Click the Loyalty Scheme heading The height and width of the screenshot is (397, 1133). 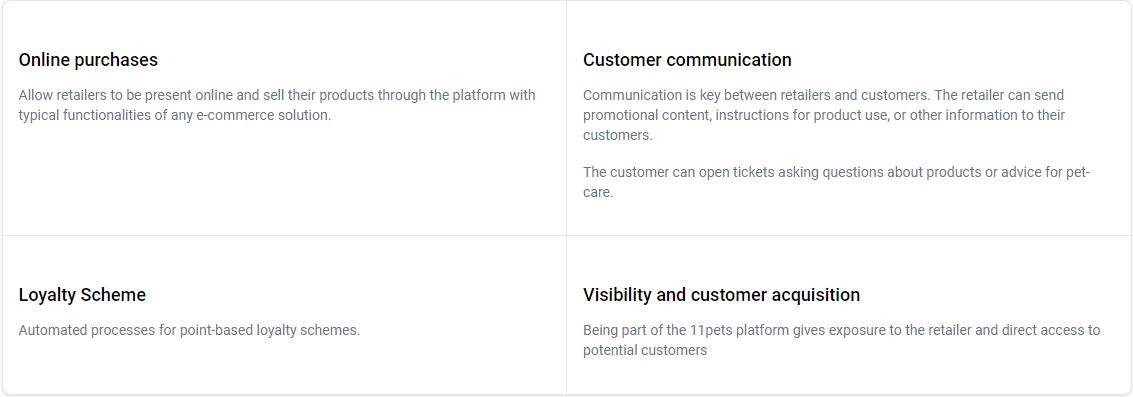(x=82, y=295)
